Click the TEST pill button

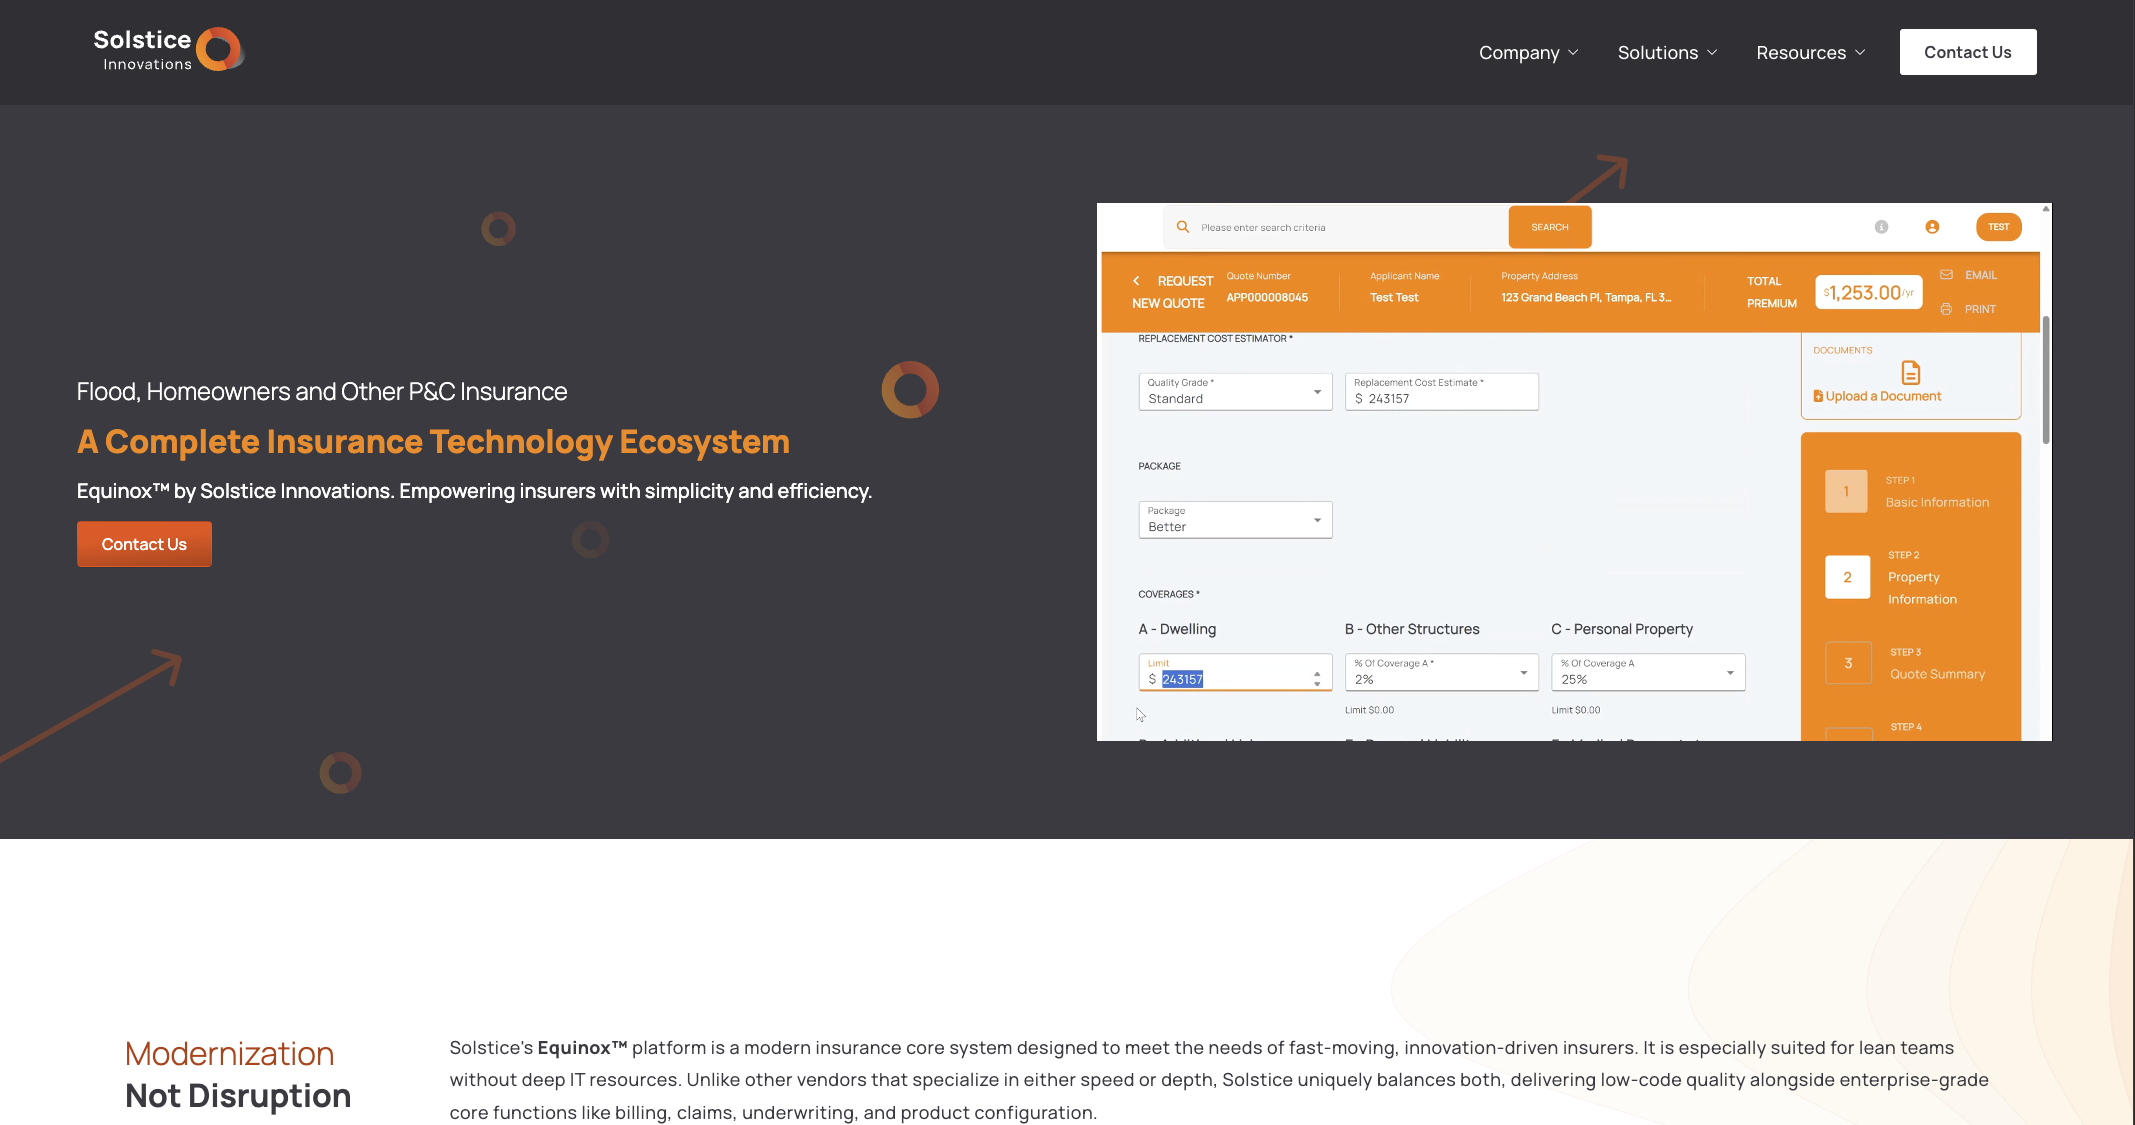(x=1998, y=227)
